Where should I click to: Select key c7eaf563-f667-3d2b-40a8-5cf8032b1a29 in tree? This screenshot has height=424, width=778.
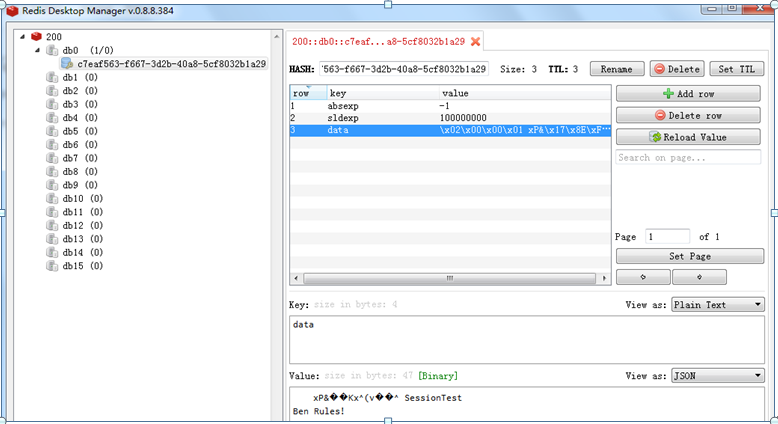coord(172,63)
